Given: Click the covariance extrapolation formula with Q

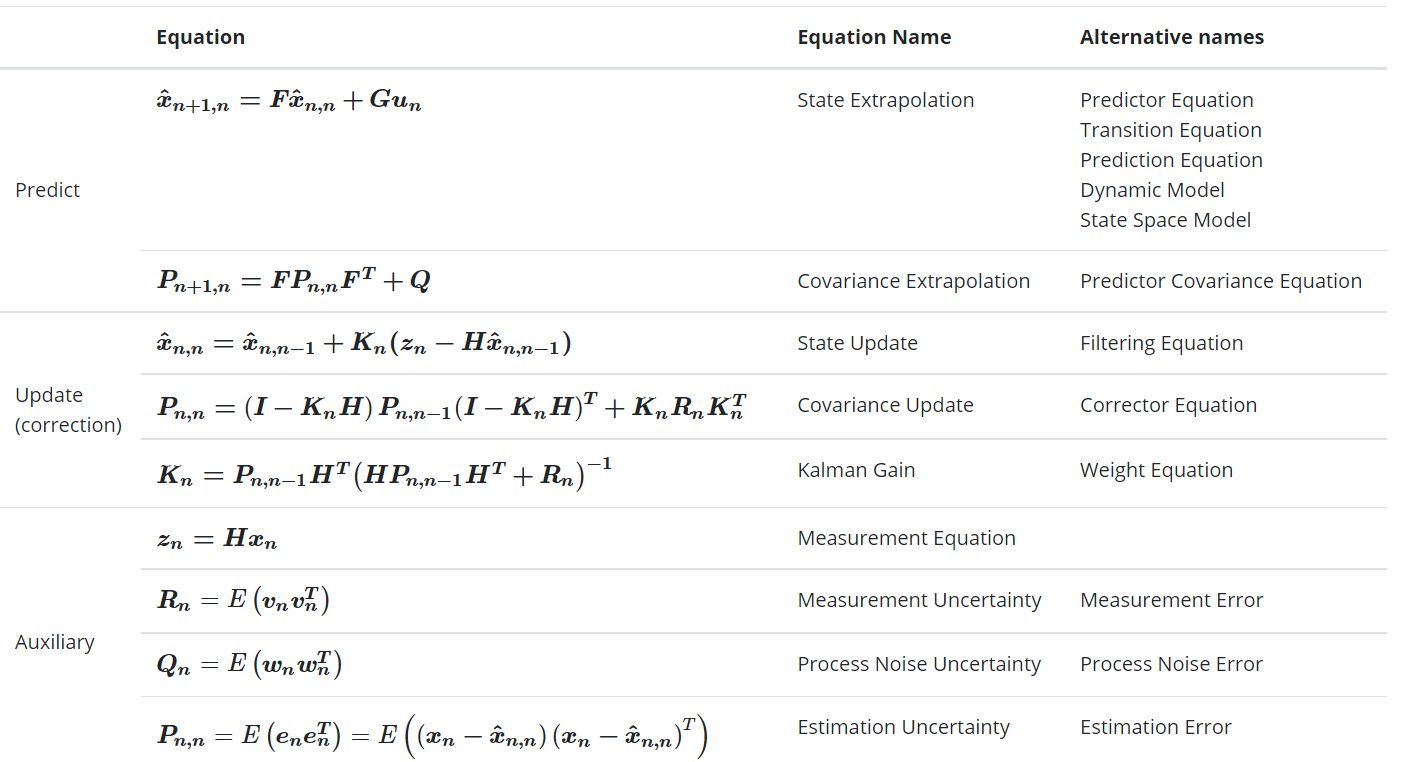Looking at the screenshot, I should point(294,281).
